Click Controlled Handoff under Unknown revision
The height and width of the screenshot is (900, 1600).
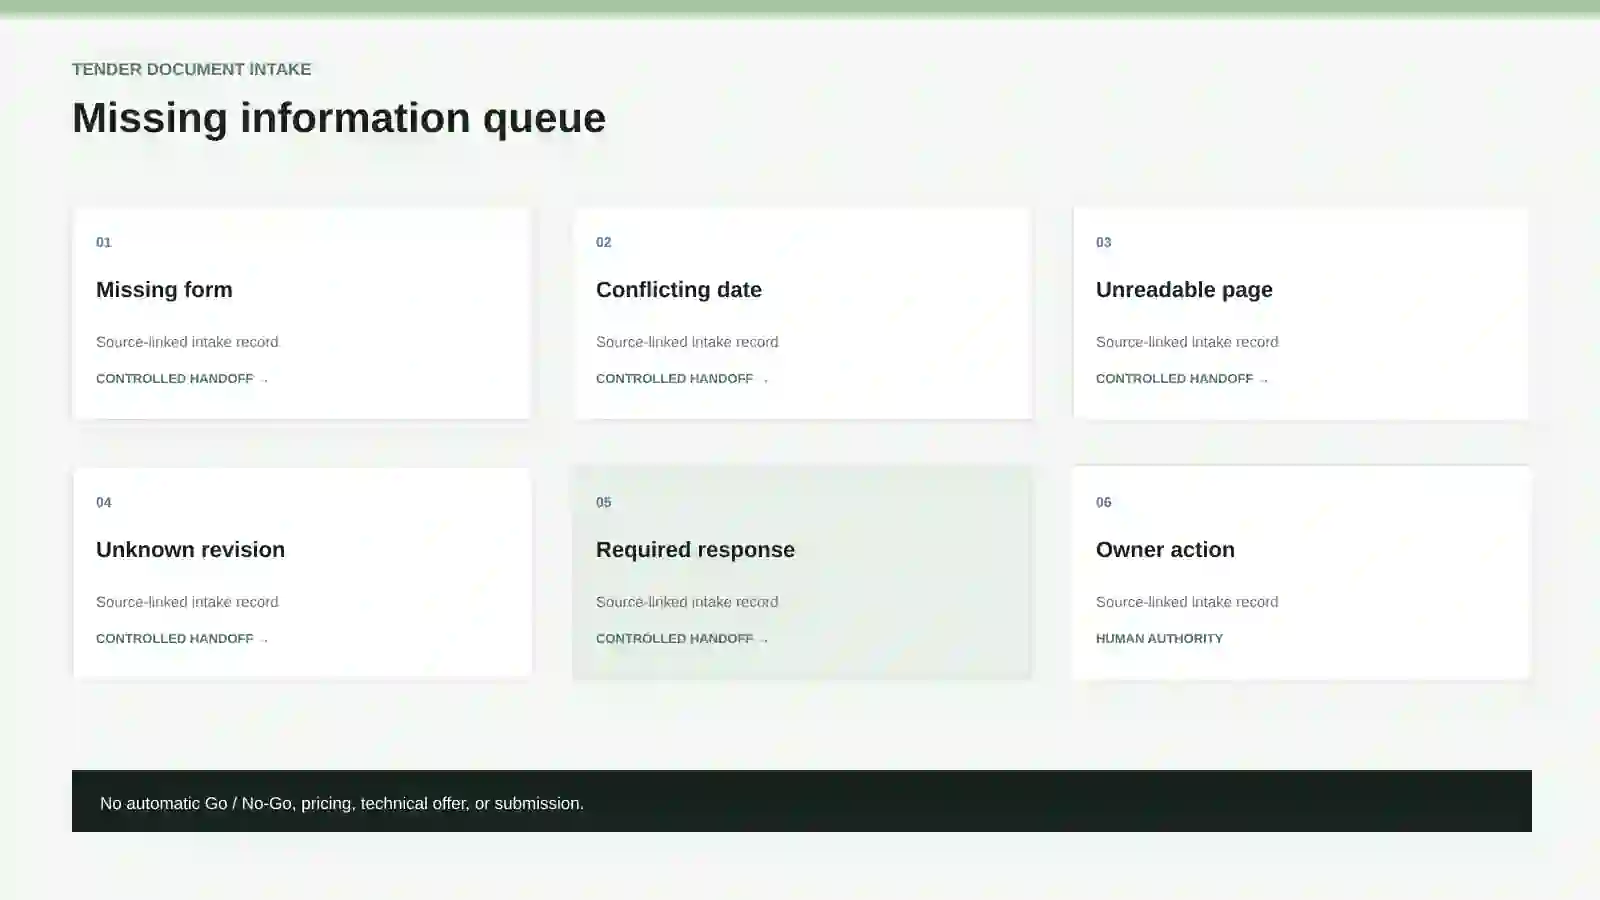coord(182,639)
